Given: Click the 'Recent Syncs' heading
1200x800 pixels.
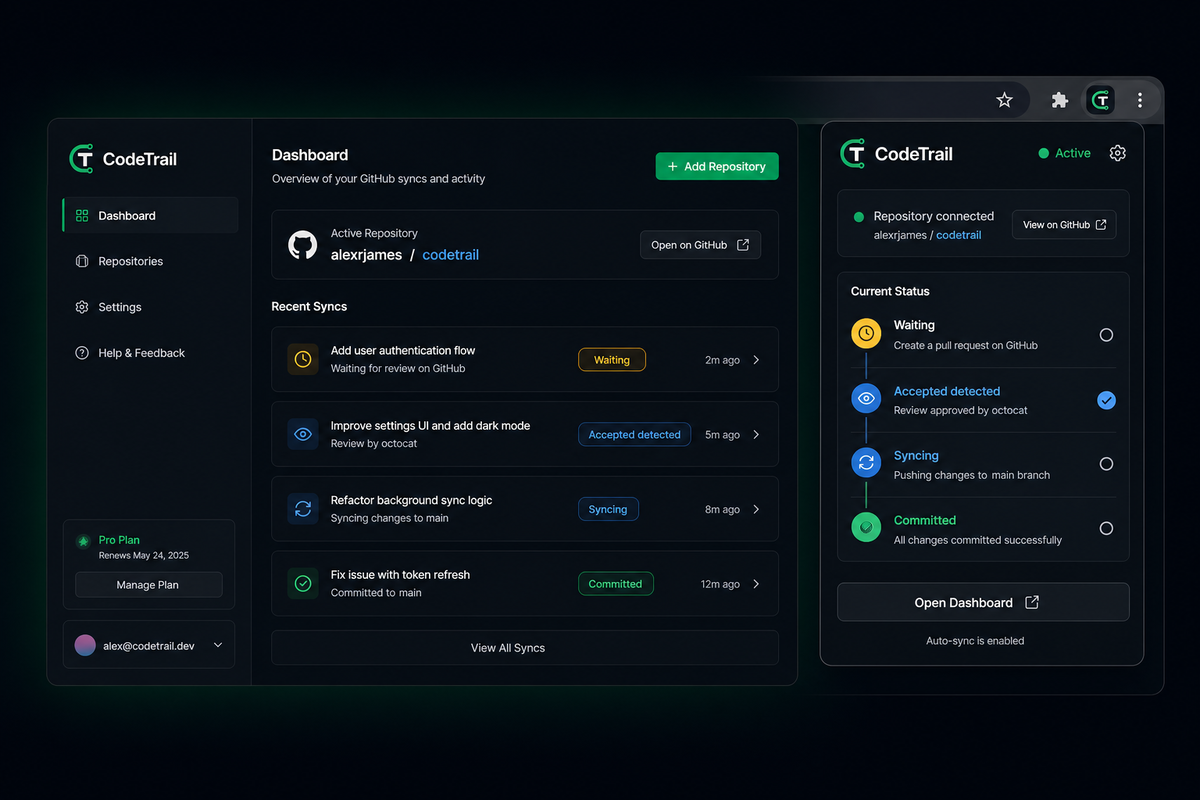Looking at the screenshot, I should click(309, 306).
